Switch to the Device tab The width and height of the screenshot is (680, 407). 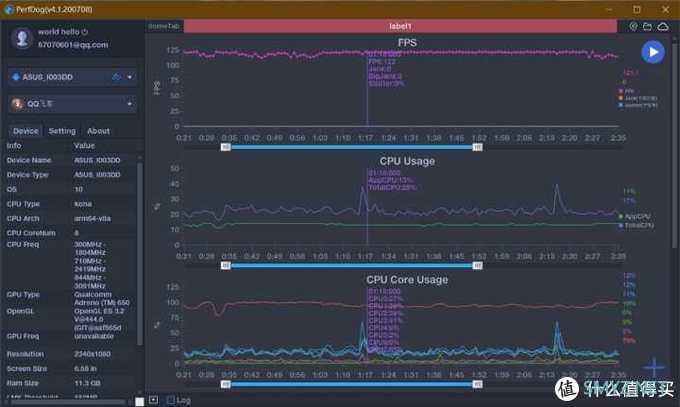(x=26, y=131)
